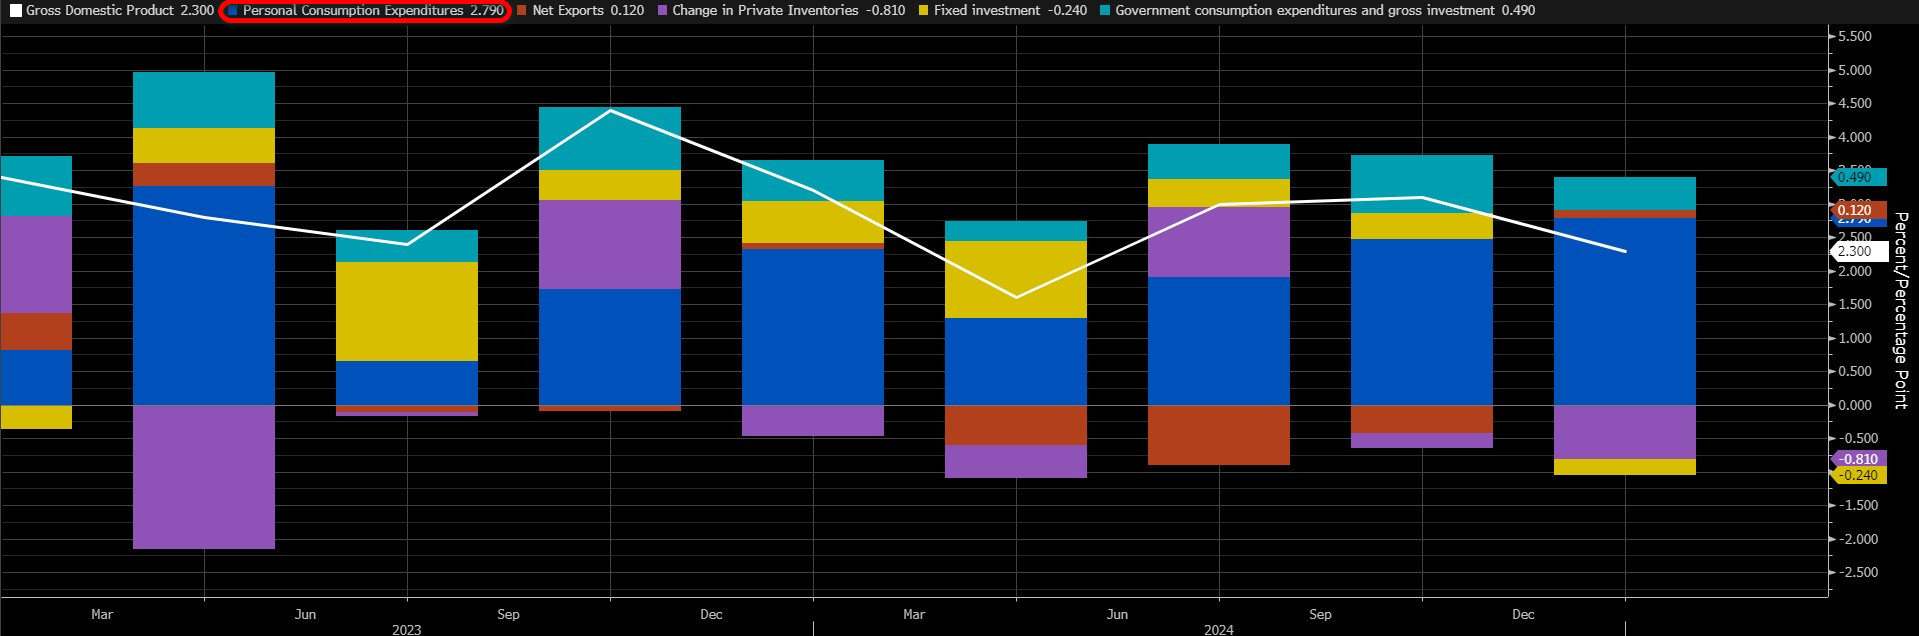The image size is (1919, 636).
Task: Click the GDP line peak near 4.4
Action: tap(611, 110)
